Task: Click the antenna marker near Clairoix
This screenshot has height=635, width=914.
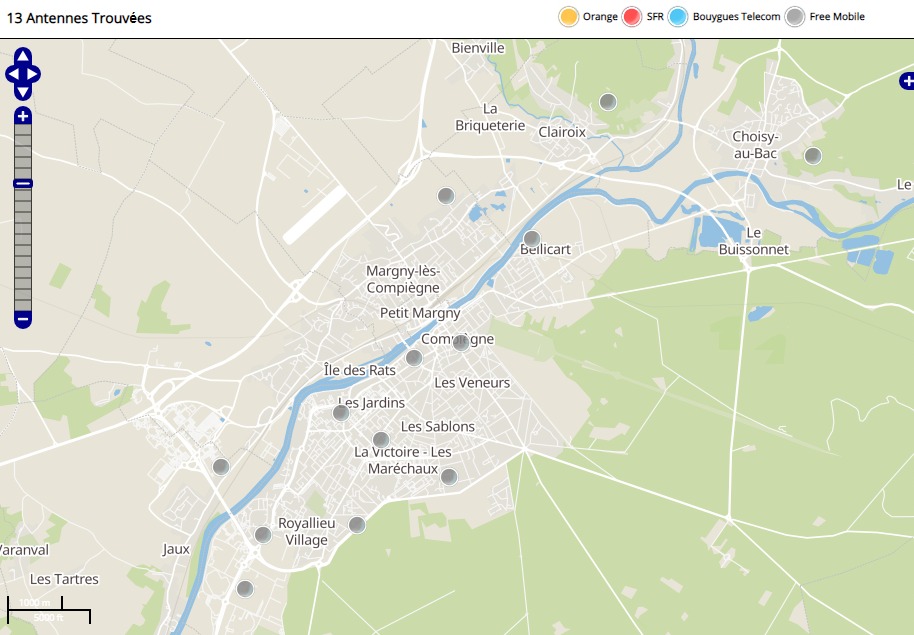Action: coord(607,101)
